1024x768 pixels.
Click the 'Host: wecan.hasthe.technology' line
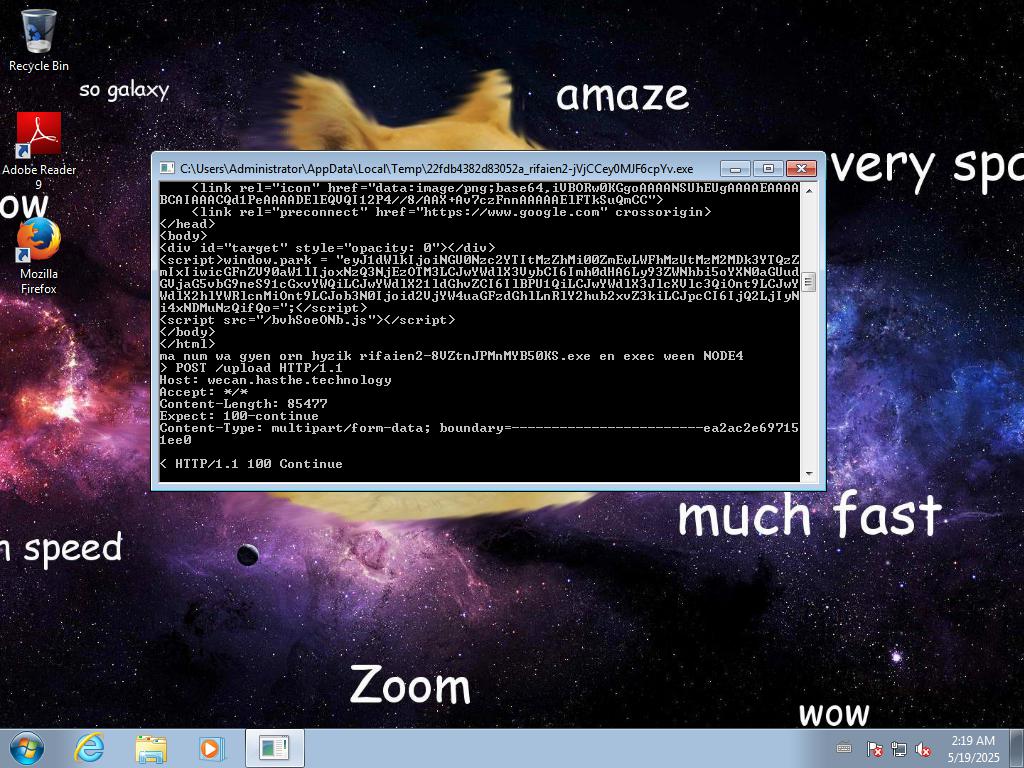(x=276, y=379)
